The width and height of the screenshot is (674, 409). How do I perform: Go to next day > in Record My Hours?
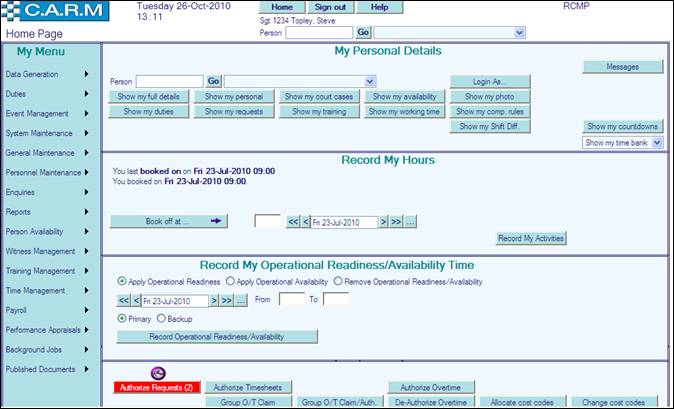pyautogui.click(x=383, y=222)
